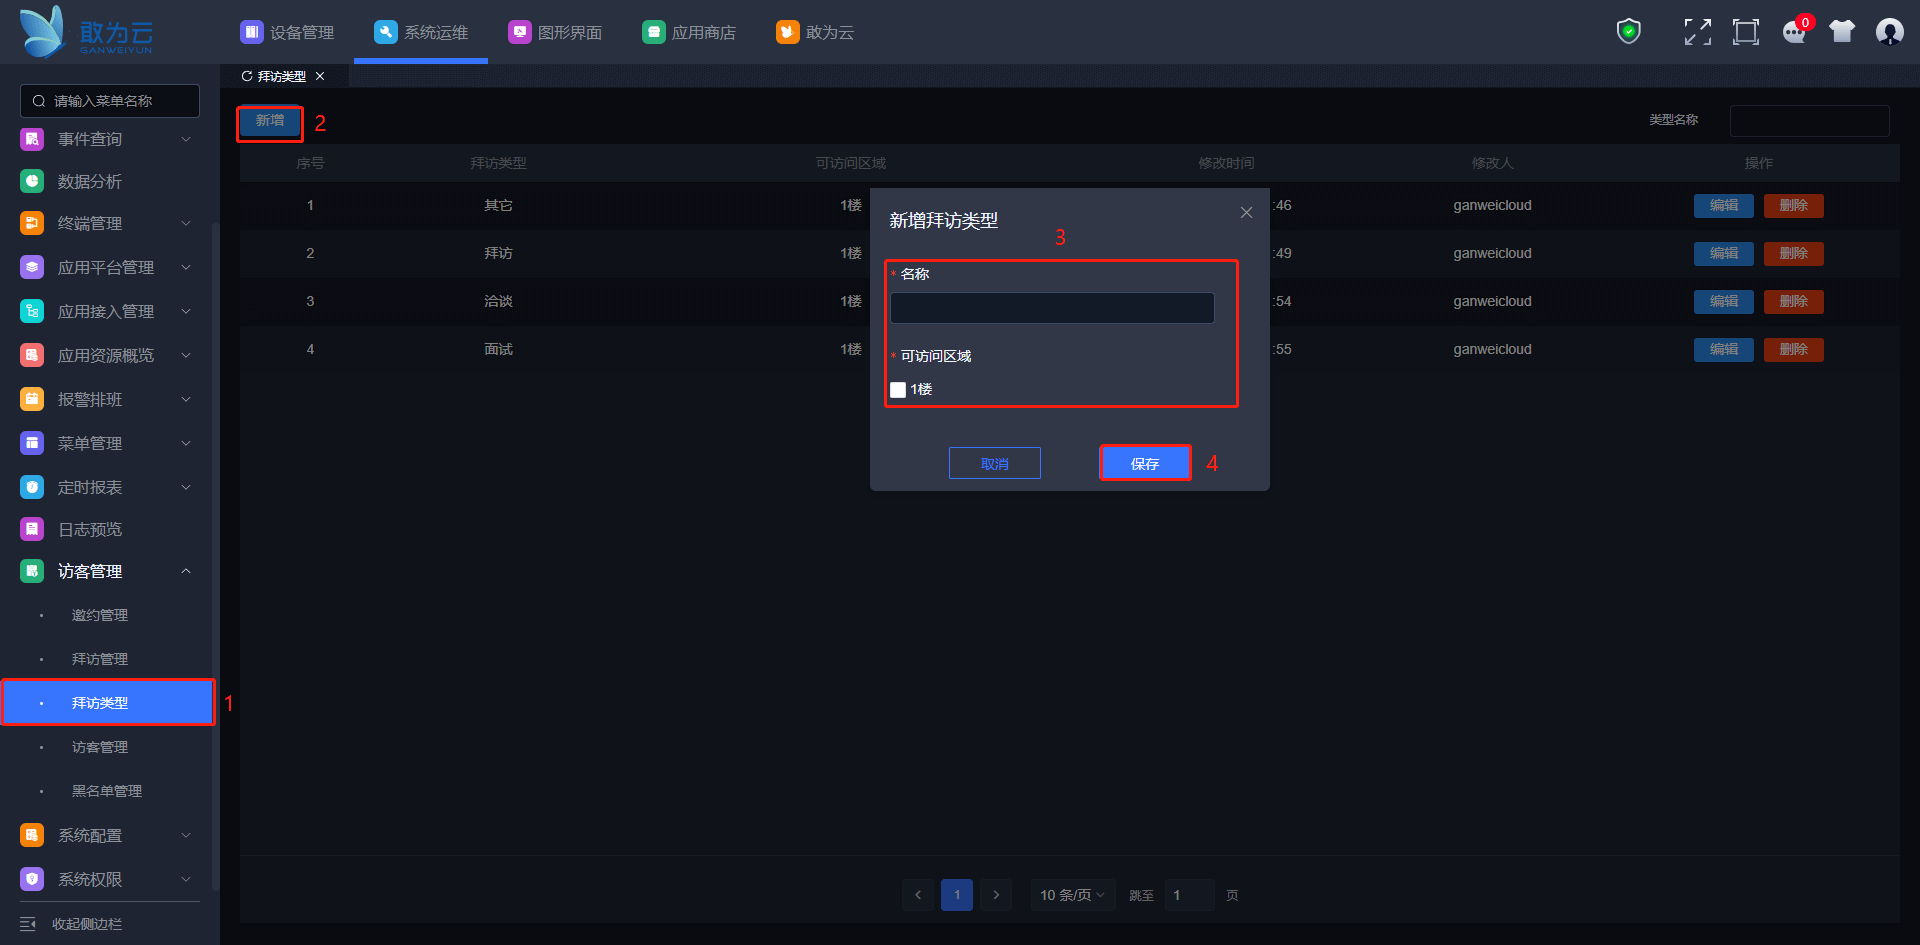
Task: Click the 应用平台管理 sidebar icon
Action: pos(32,267)
